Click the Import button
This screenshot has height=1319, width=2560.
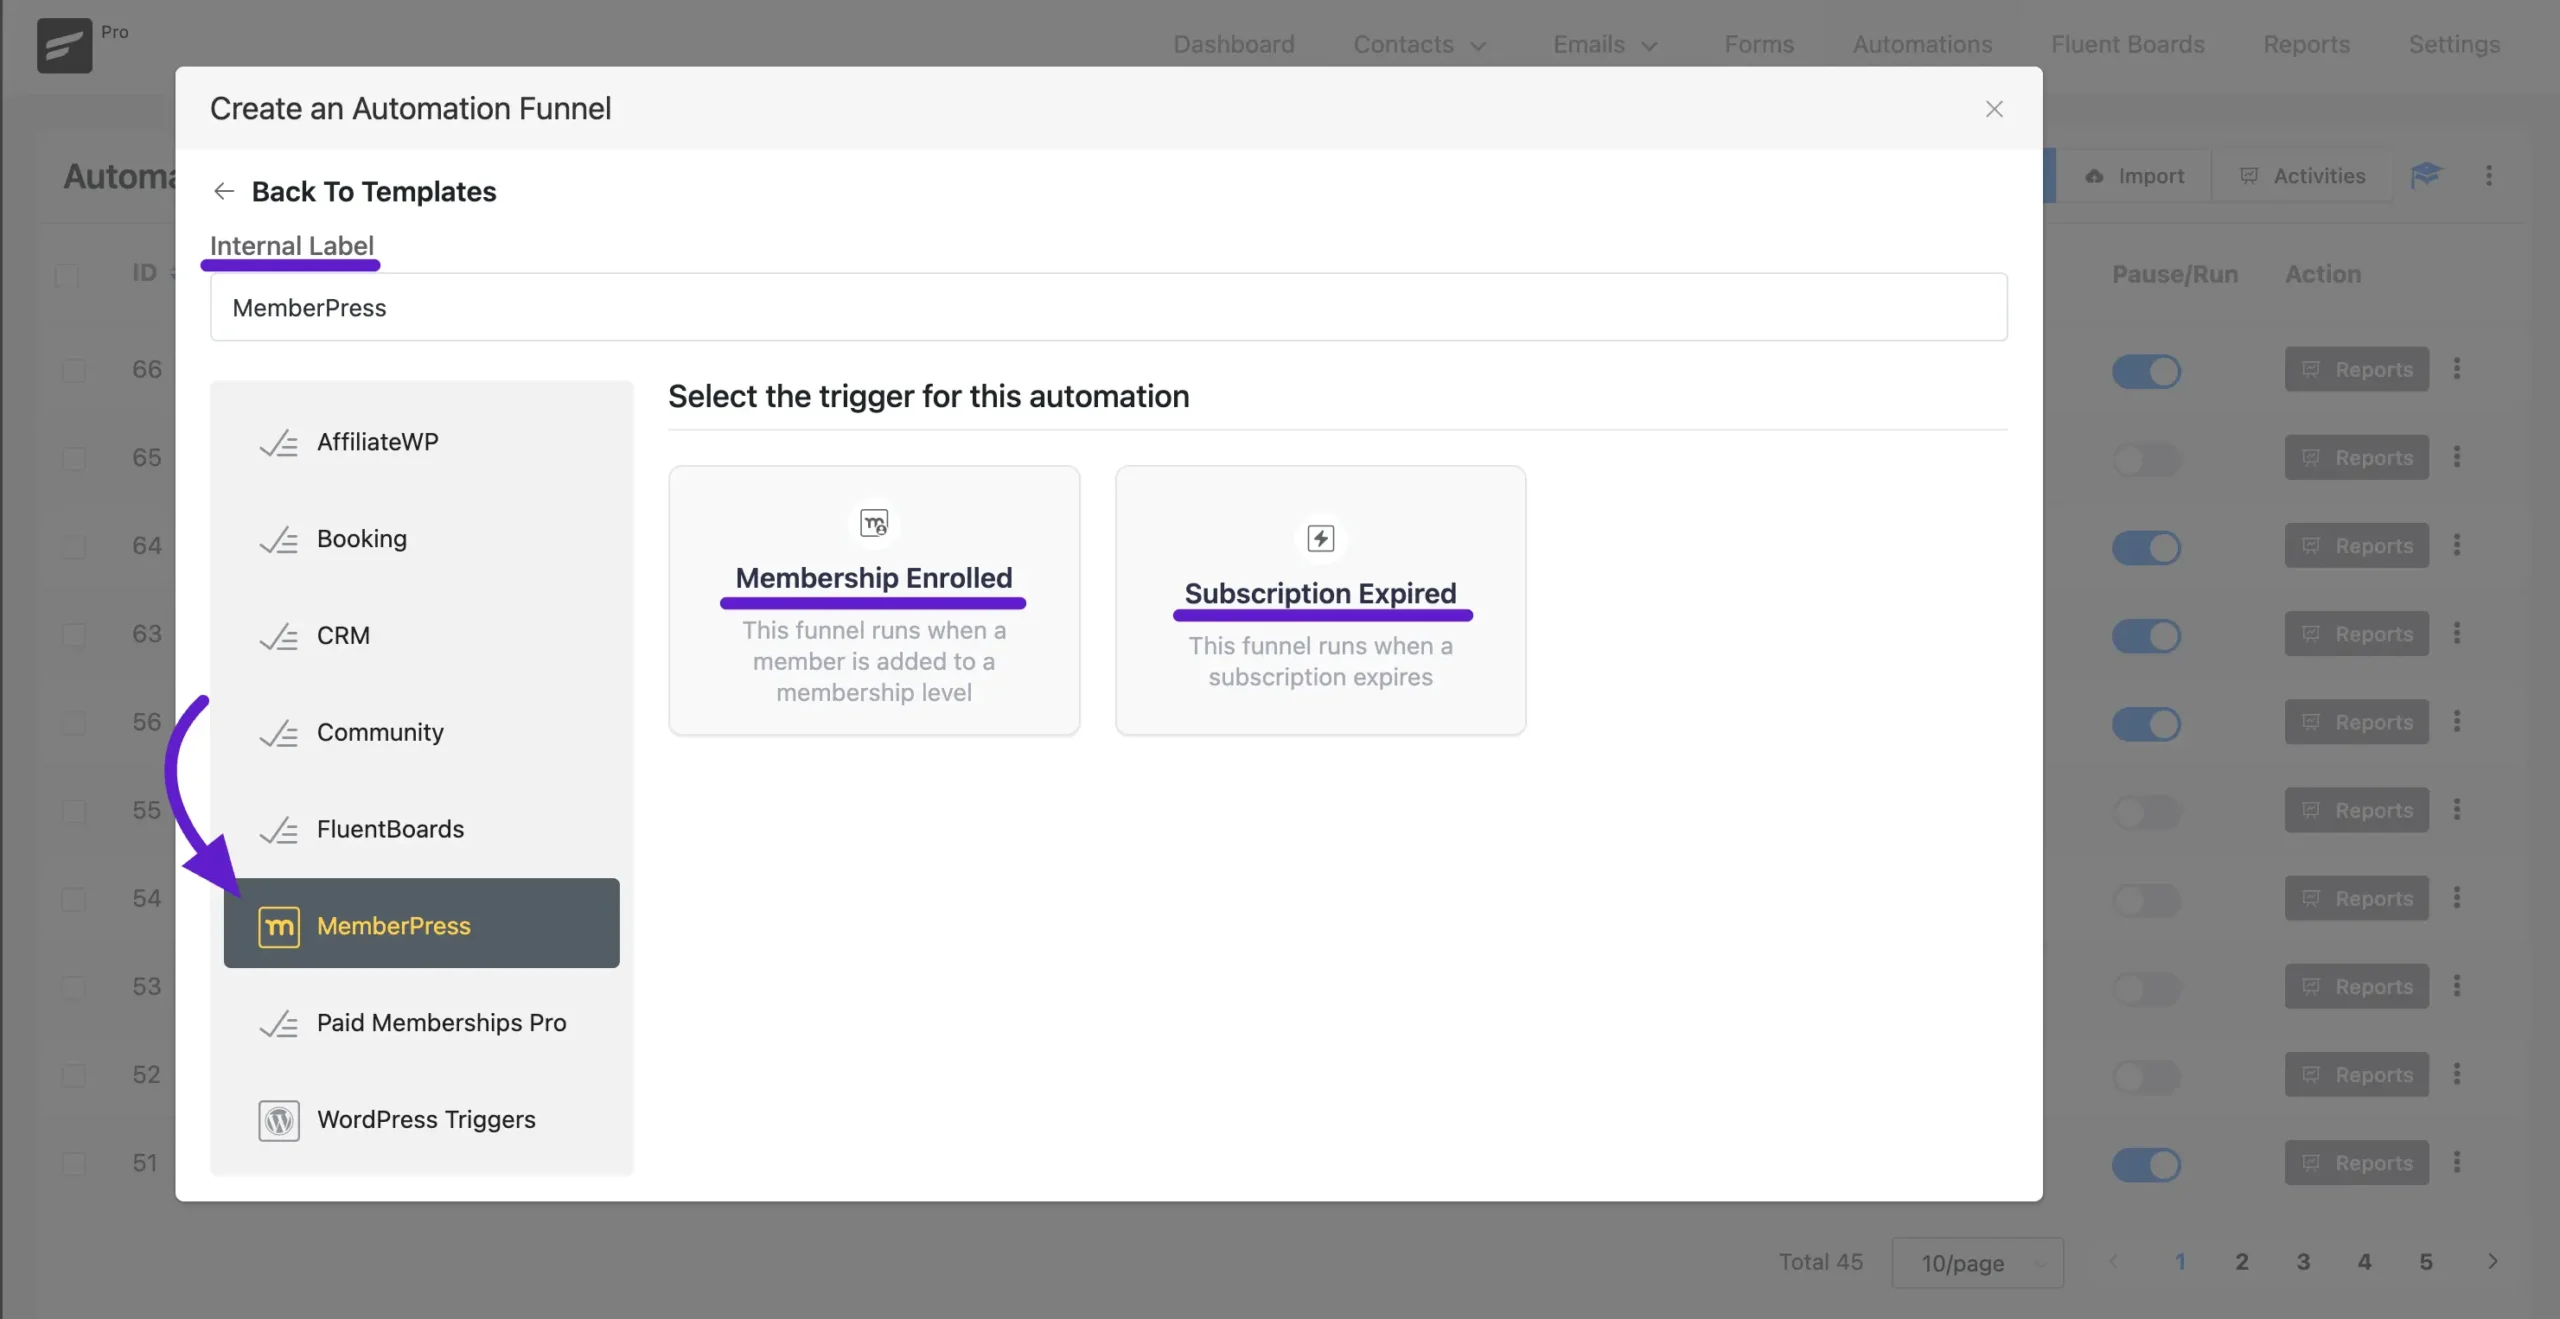[x=2134, y=176]
